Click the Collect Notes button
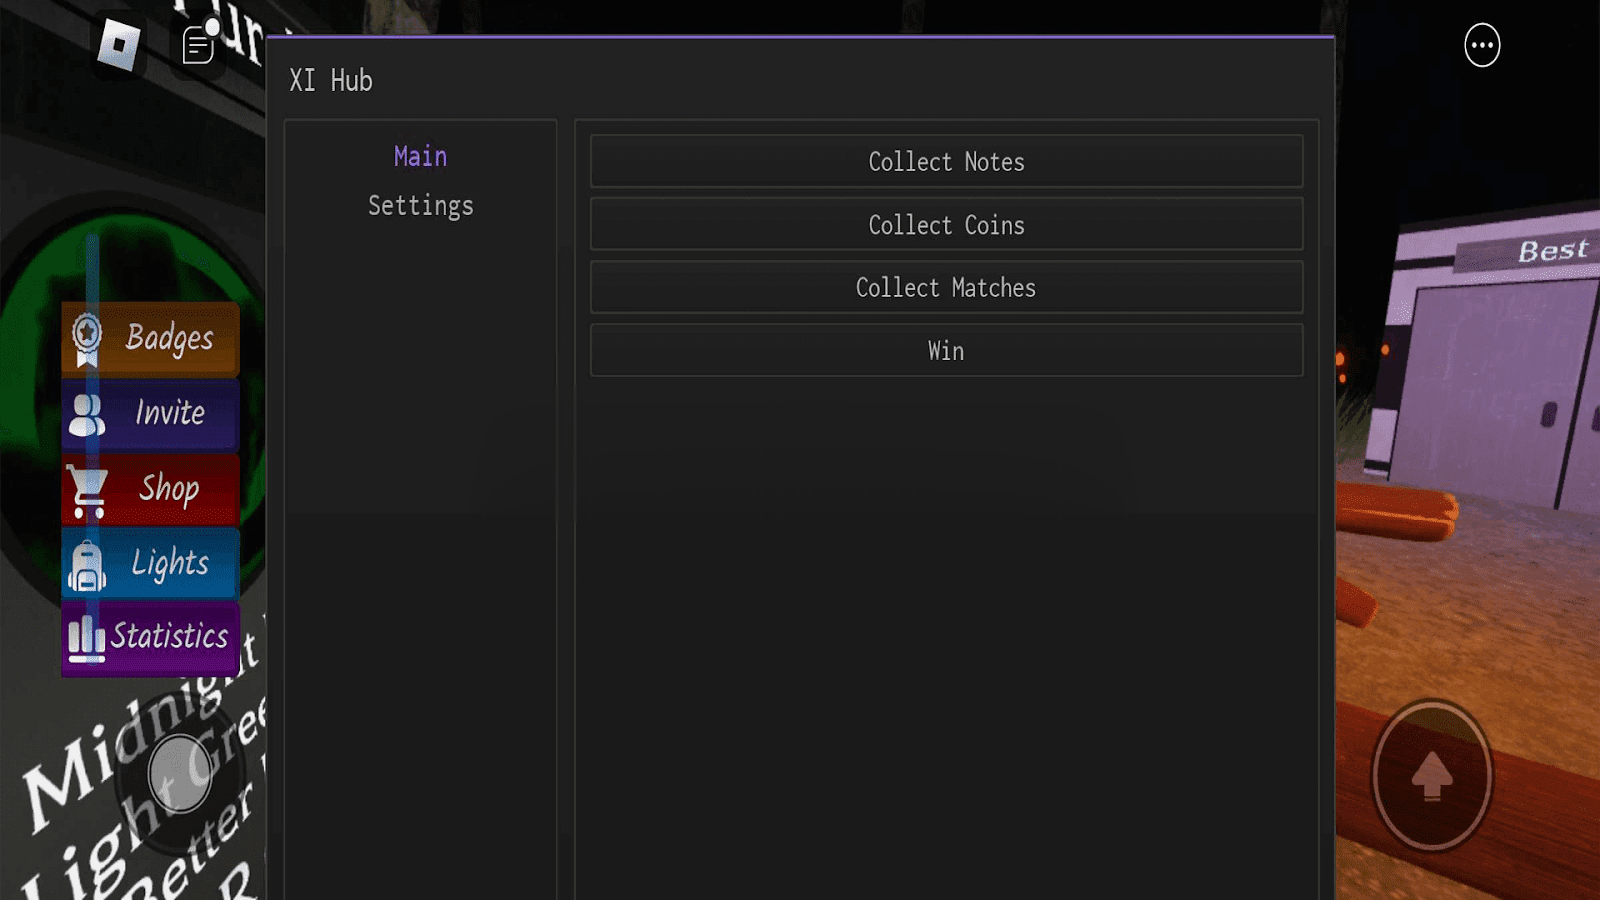 pyautogui.click(x=946, y=162)
